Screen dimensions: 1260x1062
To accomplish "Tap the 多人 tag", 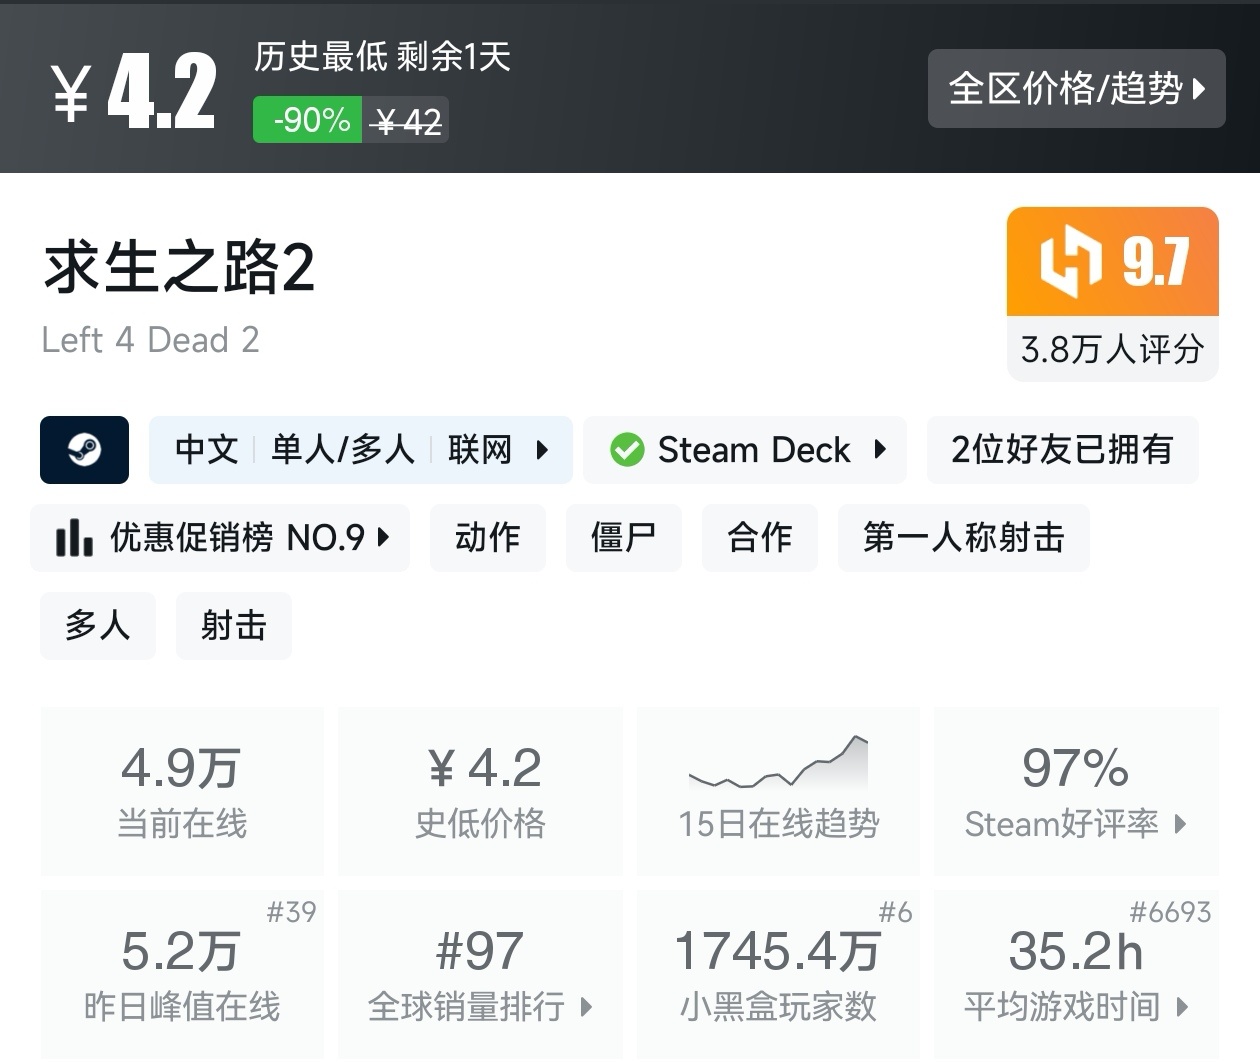I will [x=98, y=626].
